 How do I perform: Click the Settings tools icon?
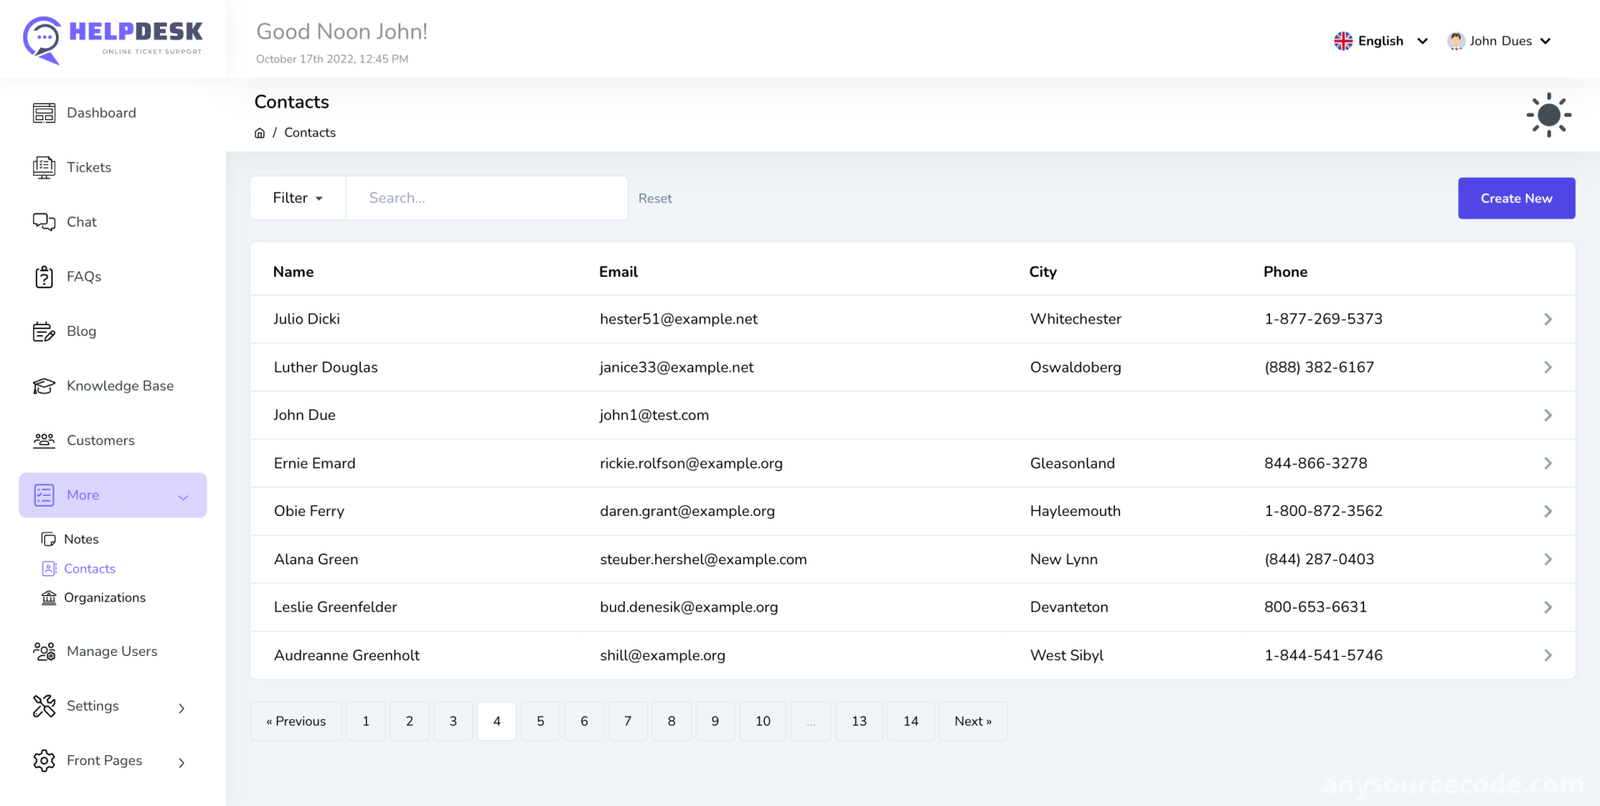point(44,706)
